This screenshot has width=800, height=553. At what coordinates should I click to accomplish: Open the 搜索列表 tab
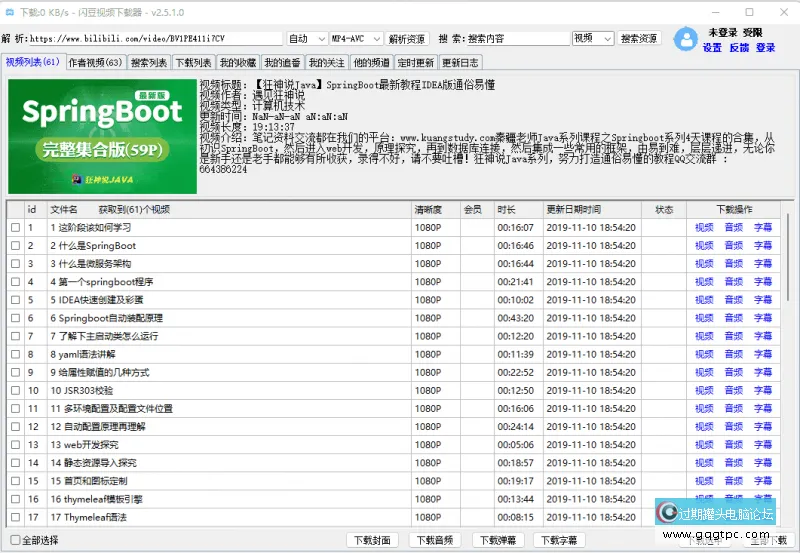[x=148, y=63]
